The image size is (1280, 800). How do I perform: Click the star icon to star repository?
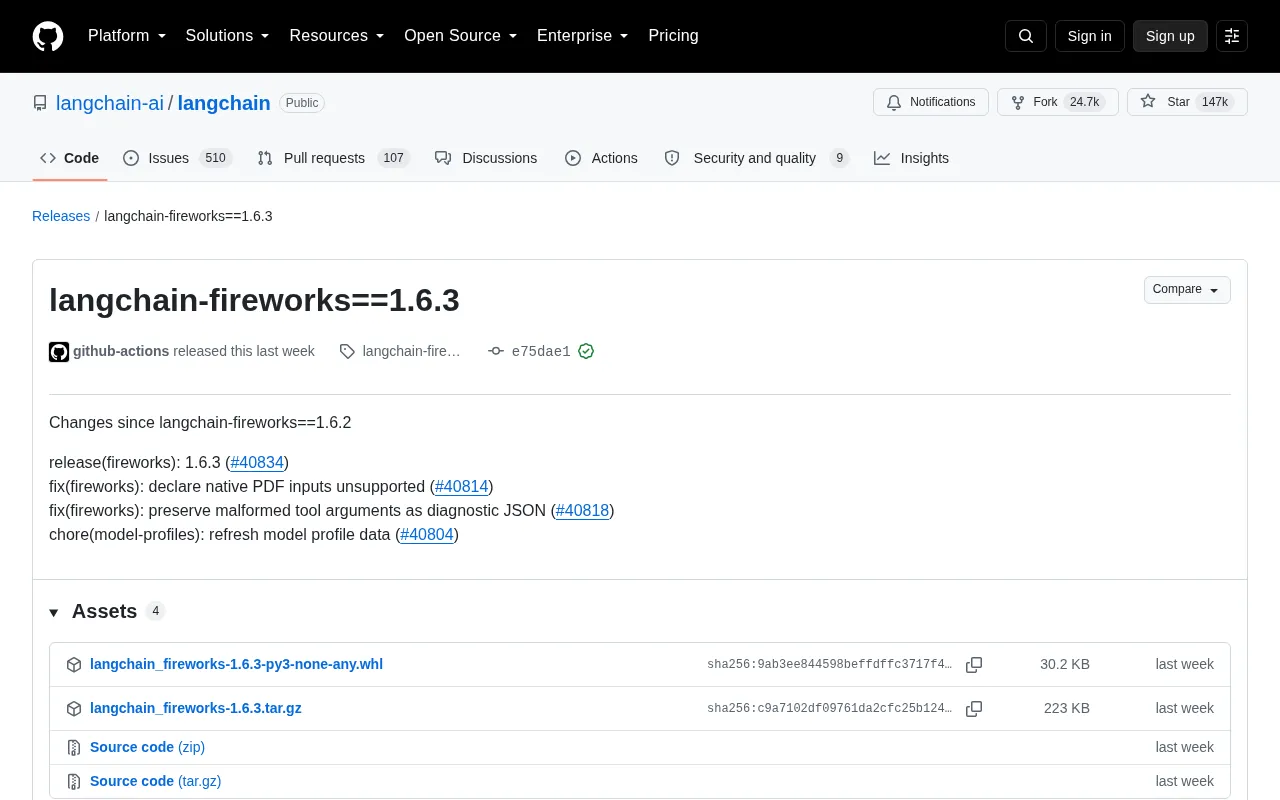[1148, 102]
